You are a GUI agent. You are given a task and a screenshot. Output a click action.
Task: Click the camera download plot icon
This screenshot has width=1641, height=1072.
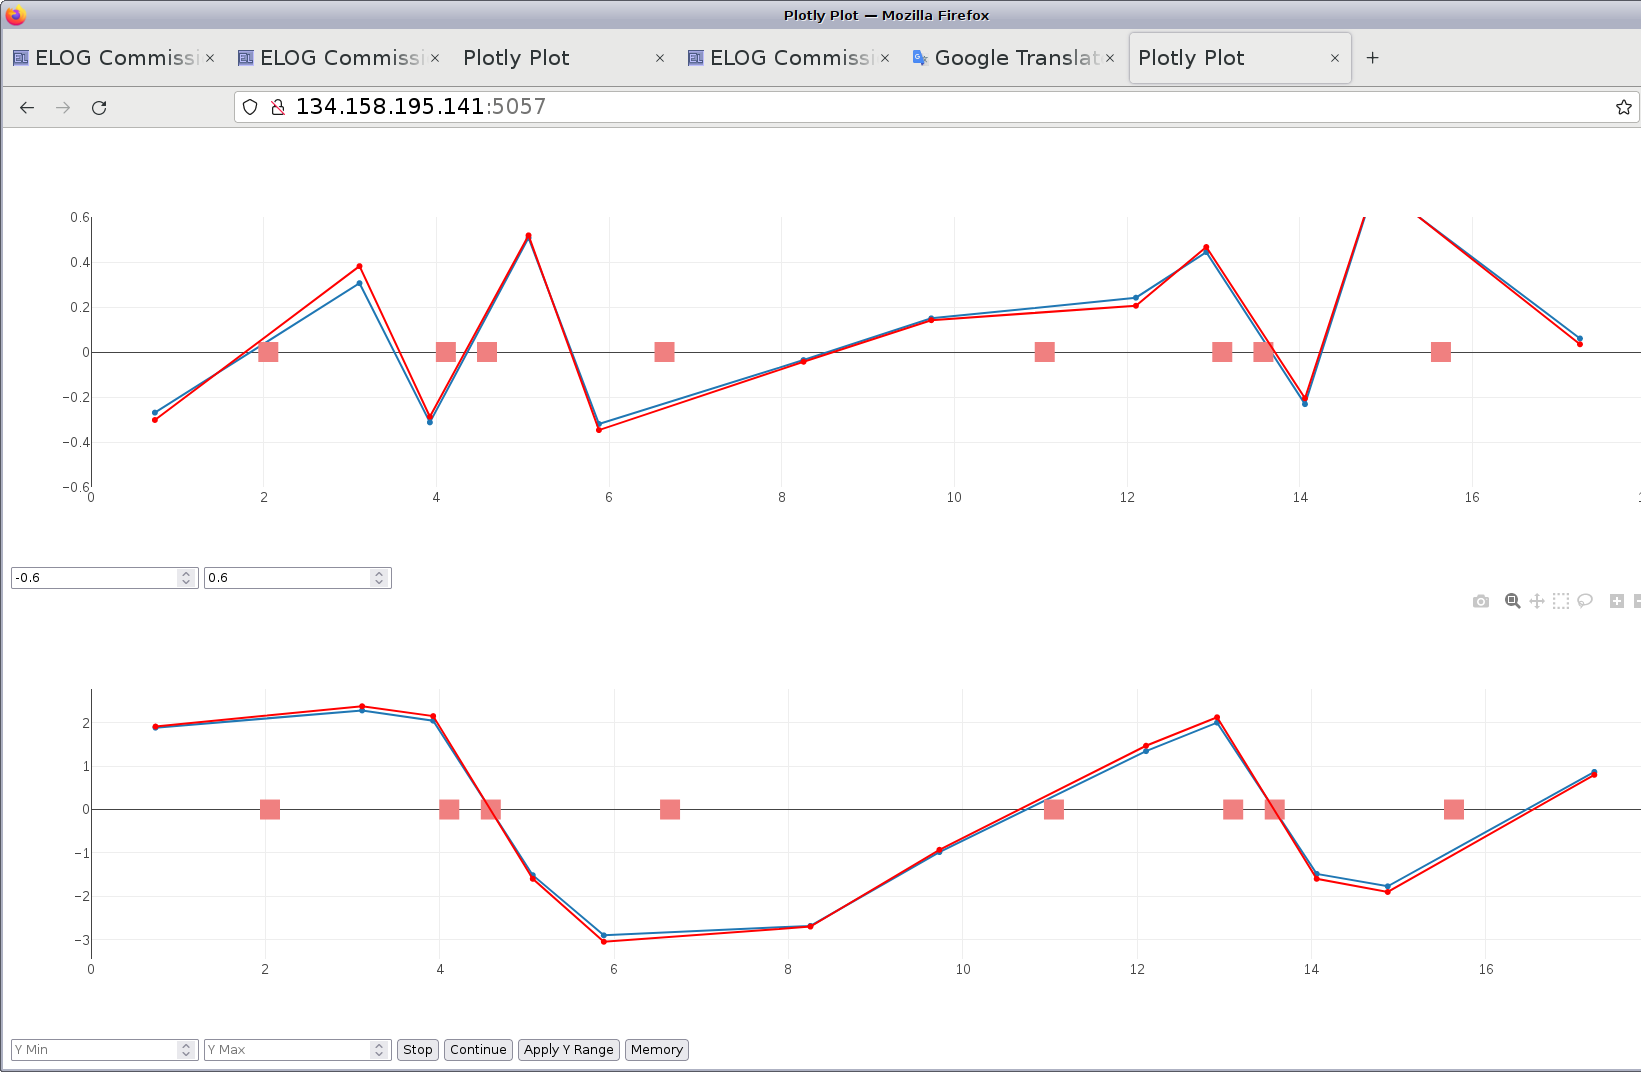click(x=1481, y=601)
